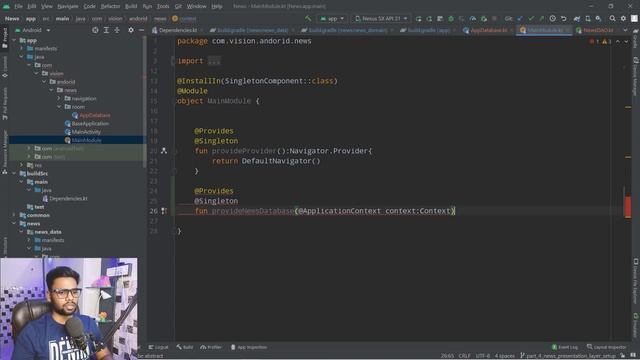Click CRLF line separator in status bar
This screenshot has height=360, width=640.
pos(464,356)
